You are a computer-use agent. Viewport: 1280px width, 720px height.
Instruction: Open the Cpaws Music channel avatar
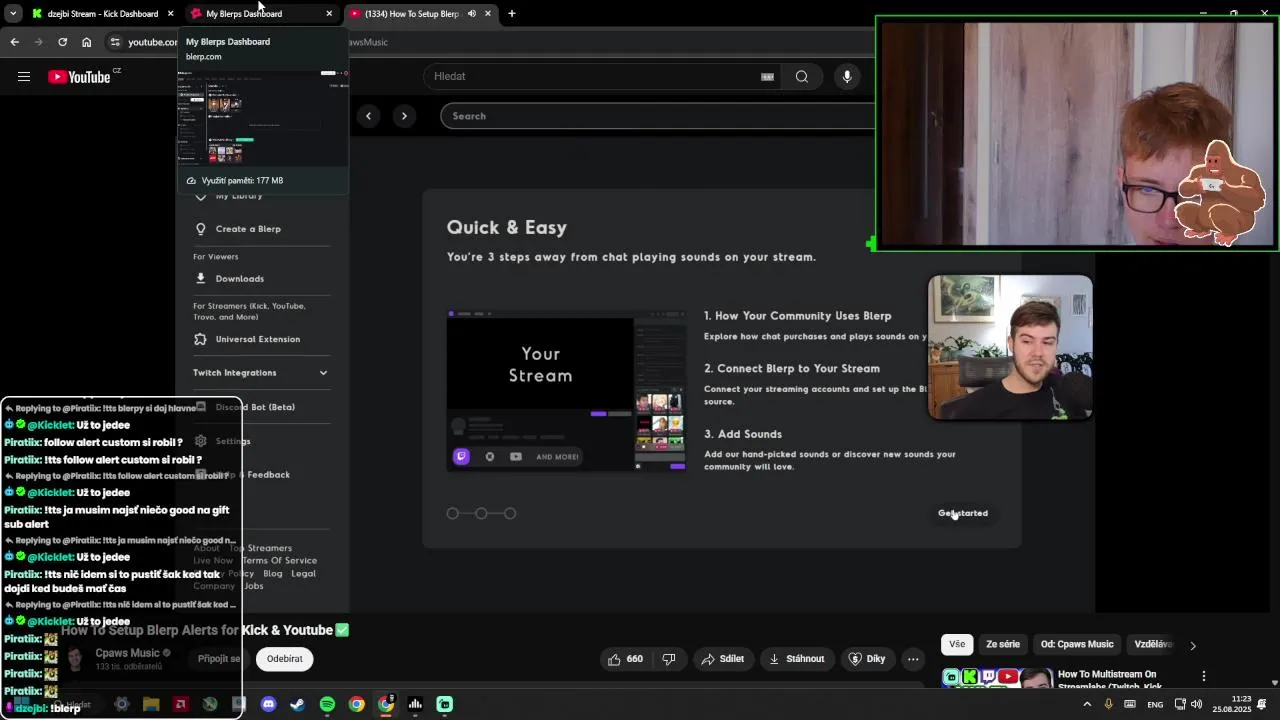coord(75,659)
